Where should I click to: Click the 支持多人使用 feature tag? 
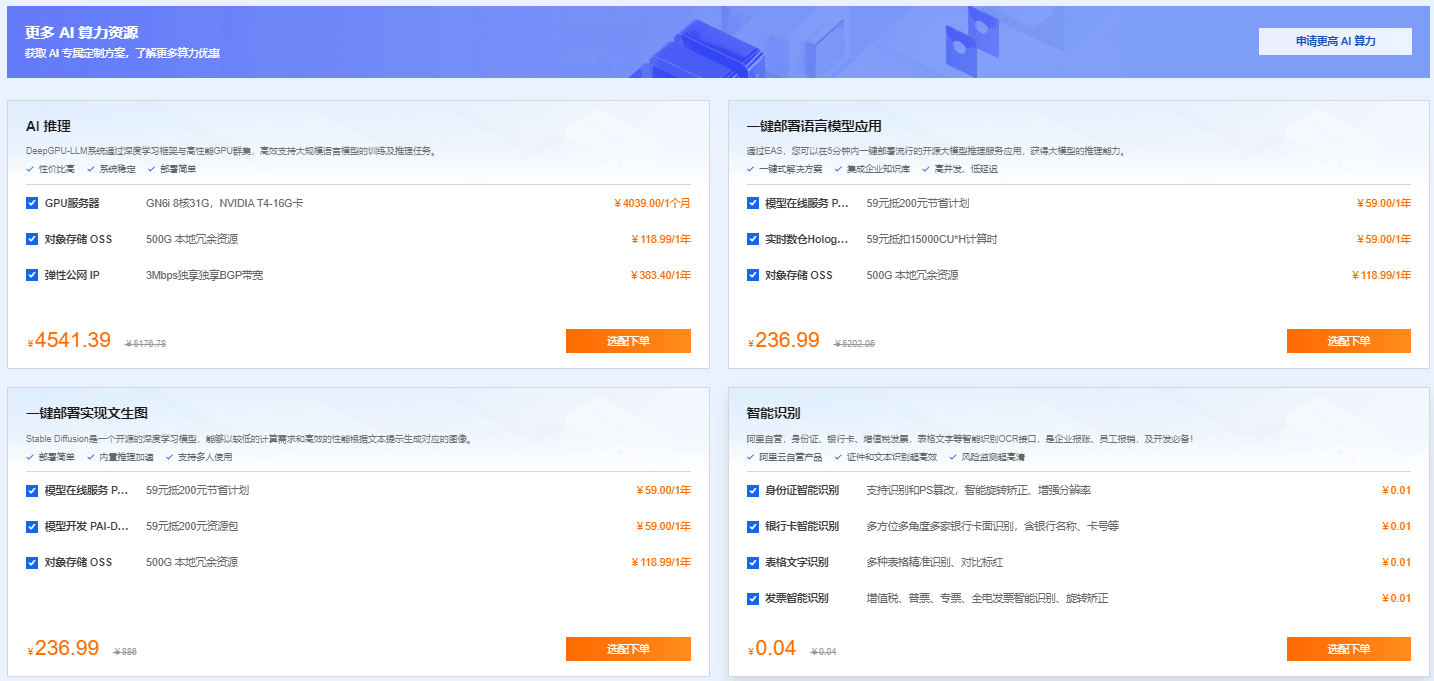205,457
